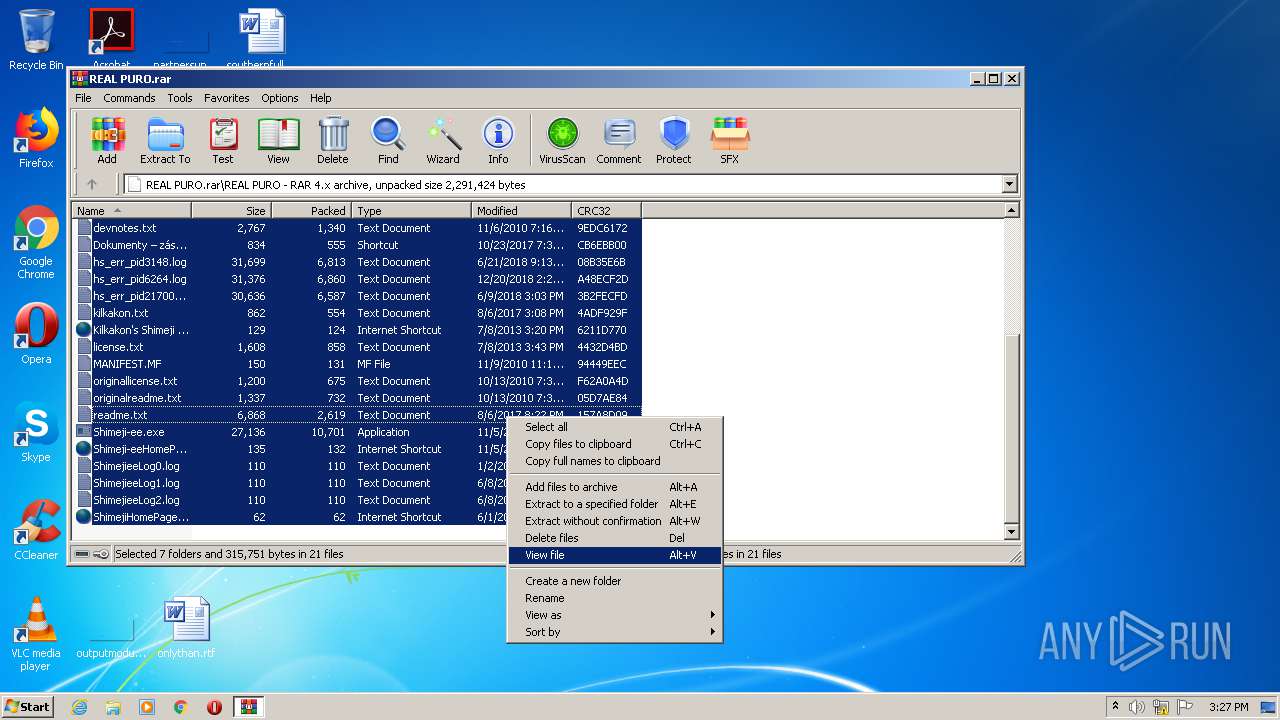Open CCleaner desktop shortcut
1280x720 pixels.
pos(36,530)
